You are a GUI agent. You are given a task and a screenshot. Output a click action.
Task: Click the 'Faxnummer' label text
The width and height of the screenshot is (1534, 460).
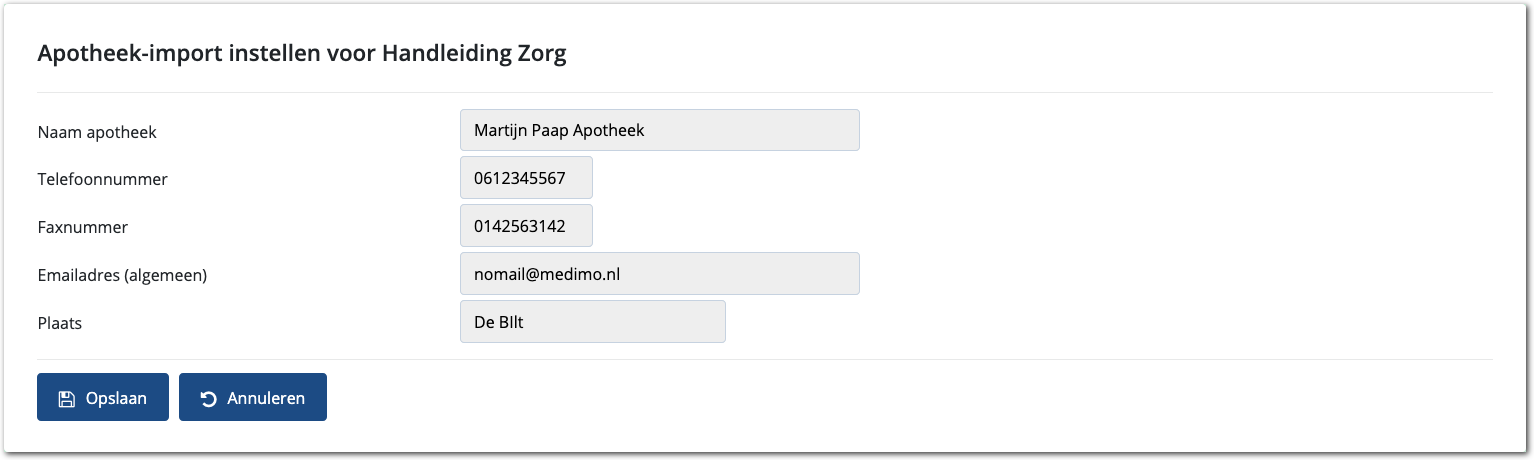[83, 227]
